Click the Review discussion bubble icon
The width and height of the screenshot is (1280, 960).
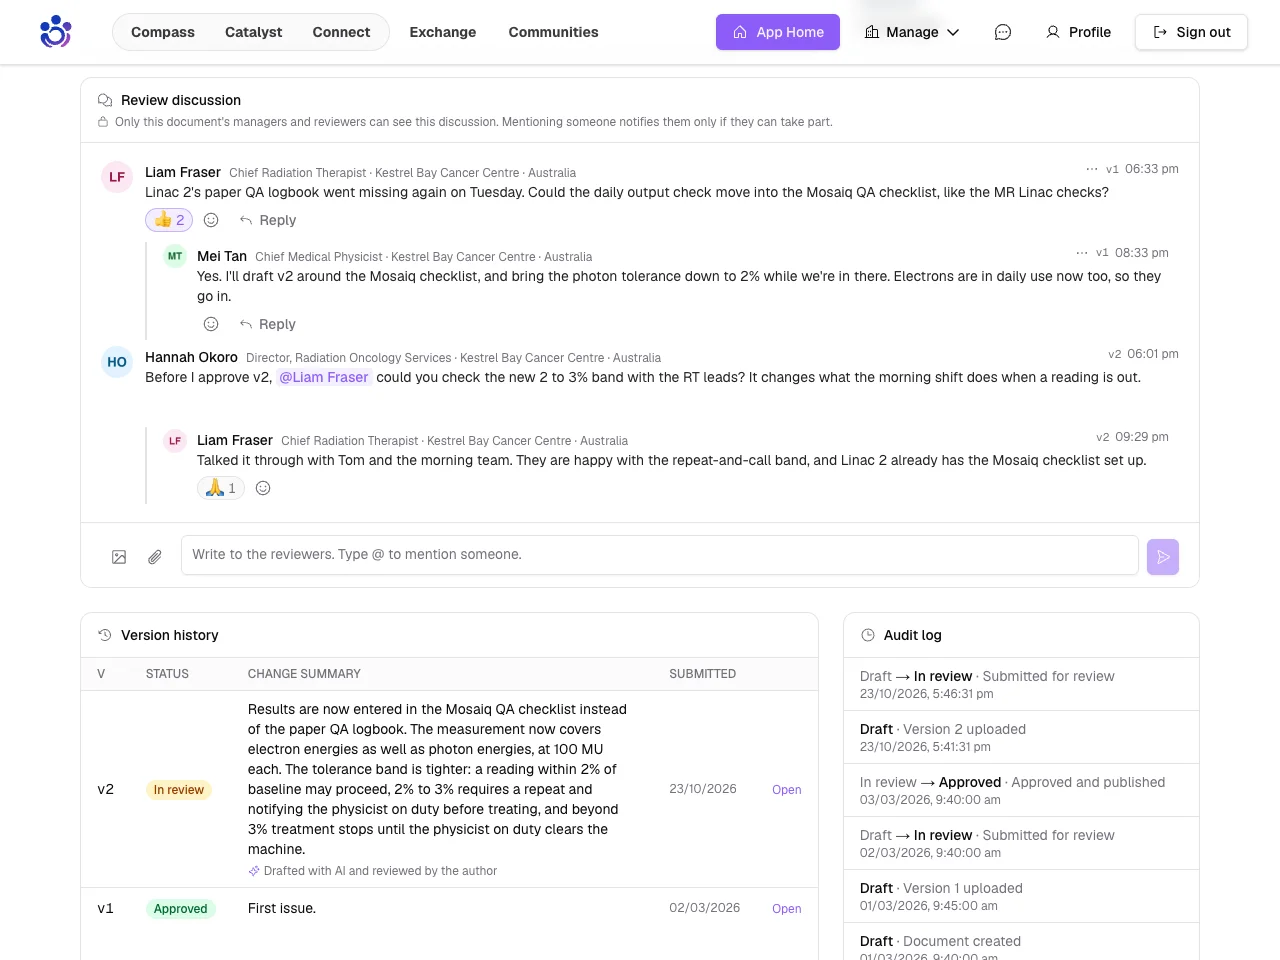pyautogui.click(x=104, y=100)
